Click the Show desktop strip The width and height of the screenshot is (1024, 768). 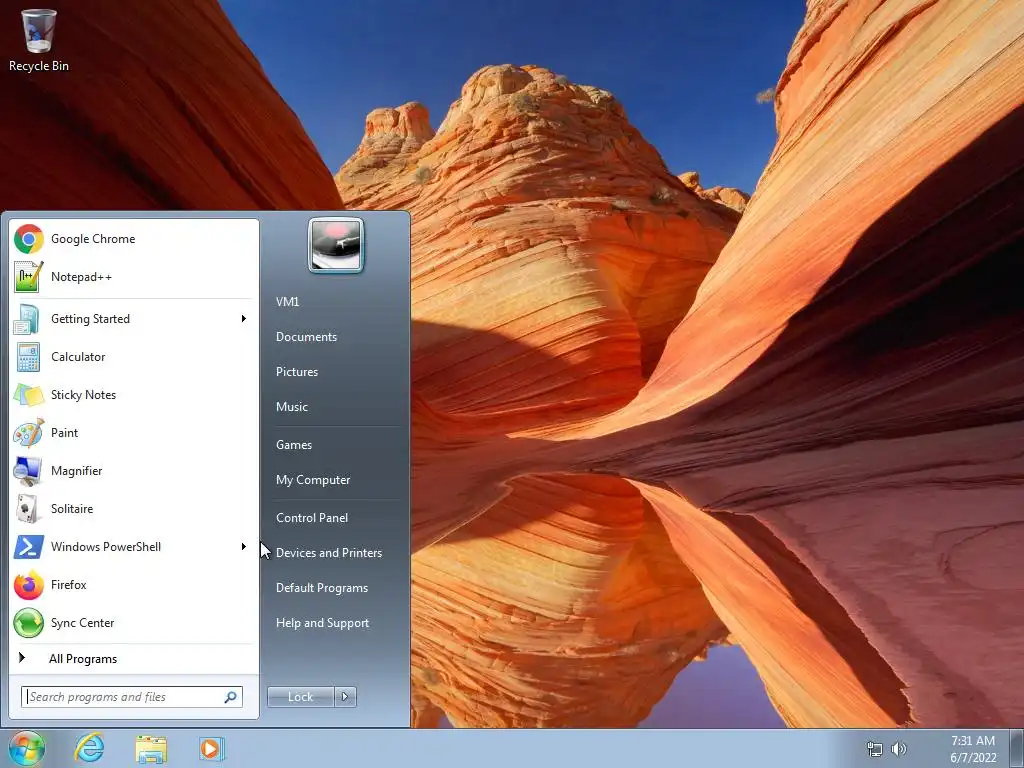tap(1017, 748)
